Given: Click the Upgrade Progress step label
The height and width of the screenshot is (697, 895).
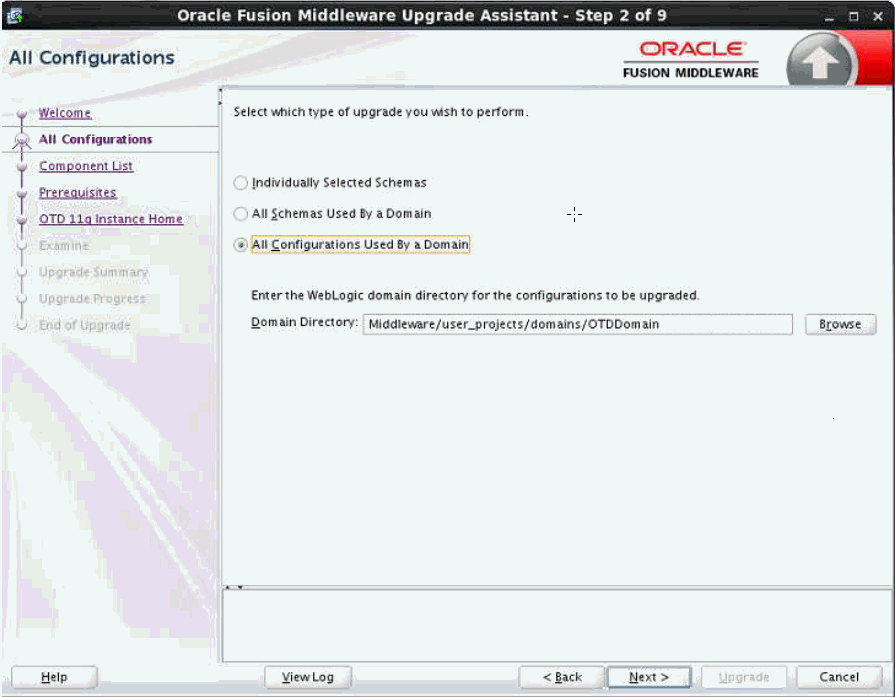Looking at the screenshot, I should point(92,299).
